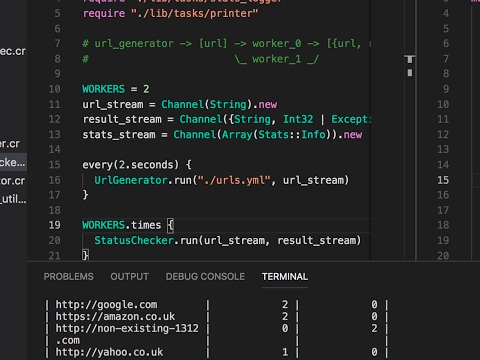The image size is (480, 360).
Task: Click the 'stats_stream' variable on line 13
Action: pos(119,135)
